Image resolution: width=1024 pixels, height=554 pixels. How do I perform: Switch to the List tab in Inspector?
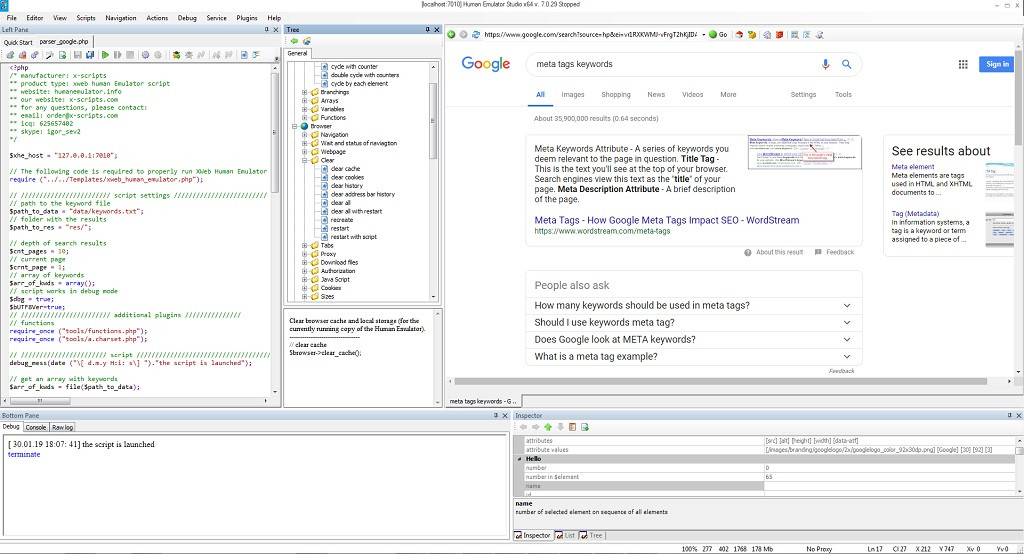(x=566, y=535)
